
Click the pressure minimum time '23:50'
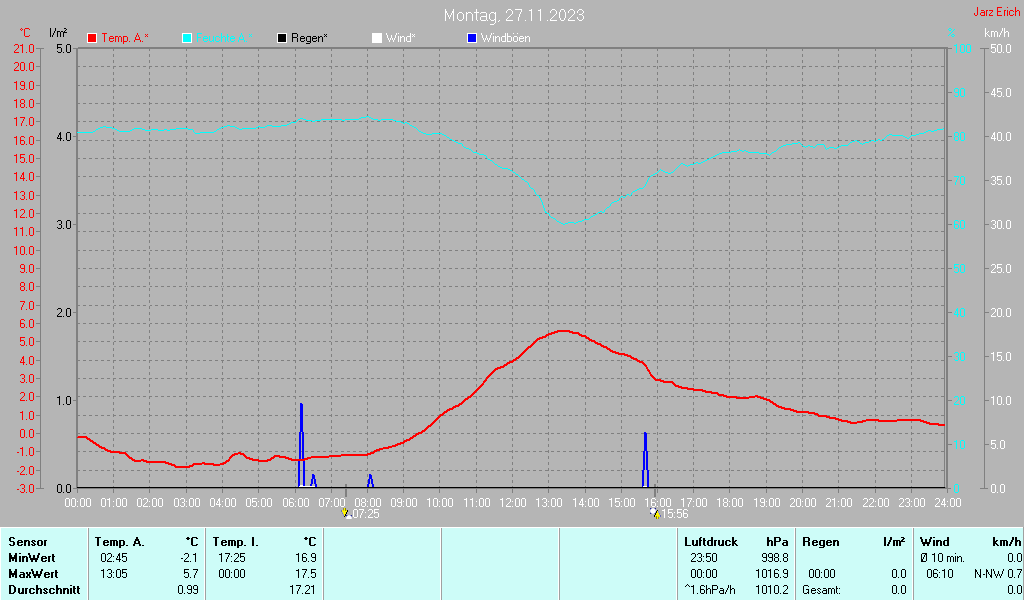(704, 558)
